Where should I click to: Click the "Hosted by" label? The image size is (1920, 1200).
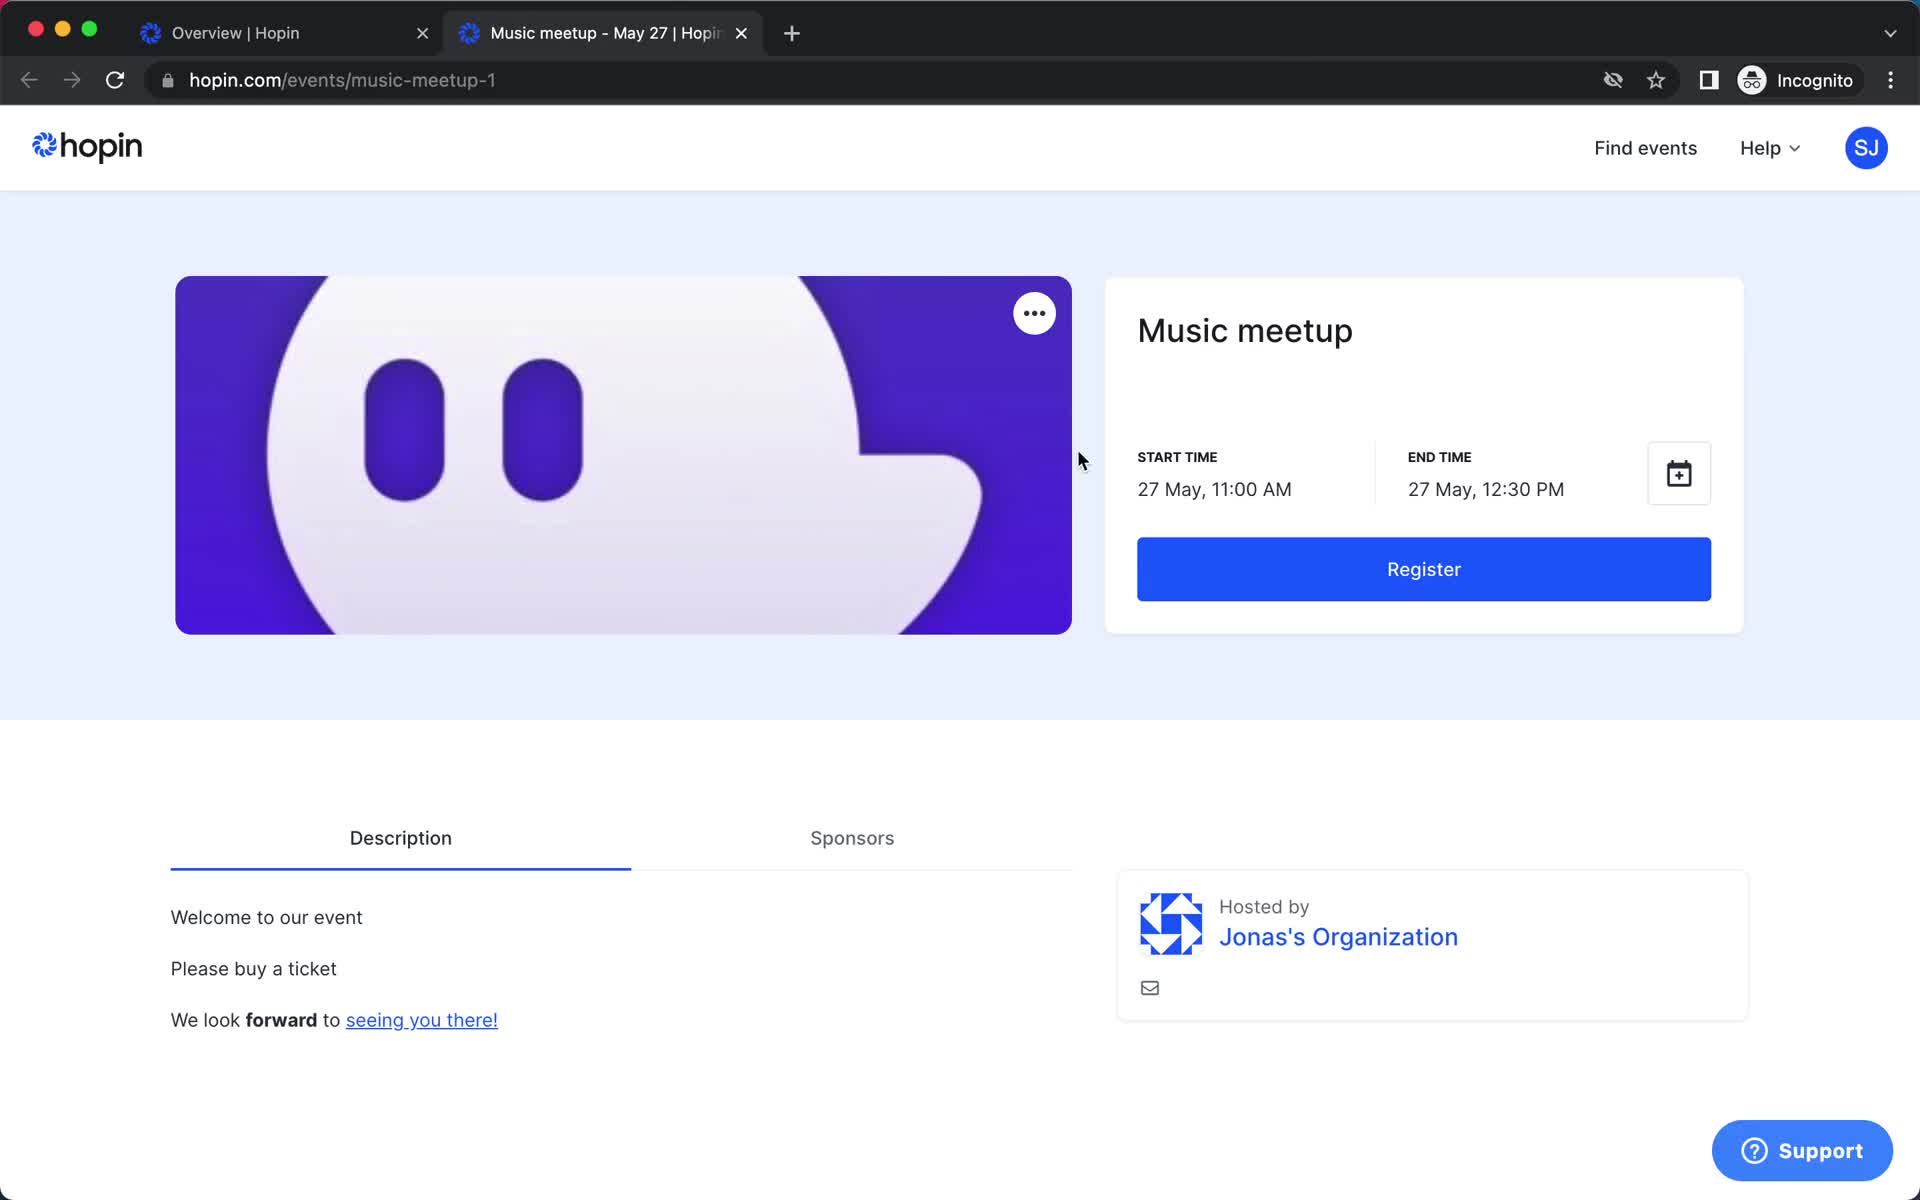1264,907
